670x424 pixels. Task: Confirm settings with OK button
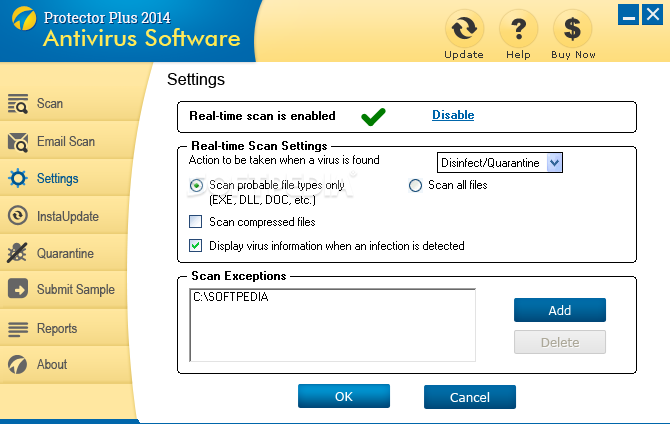point(344,396)
